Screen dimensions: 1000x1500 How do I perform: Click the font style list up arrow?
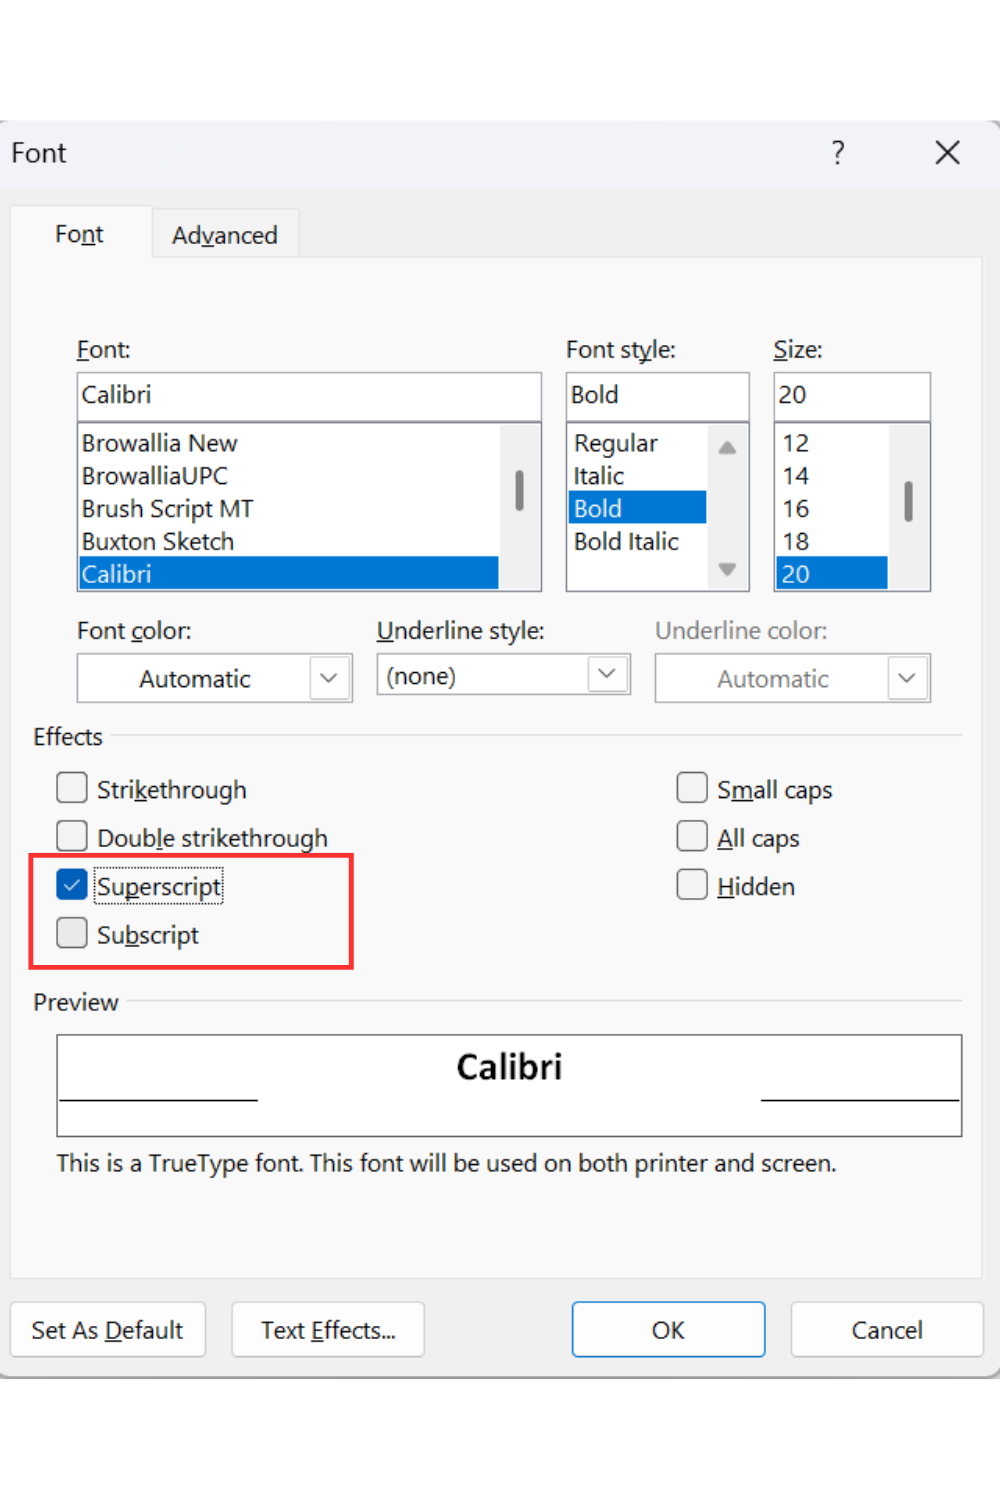[x=727, y=447]
